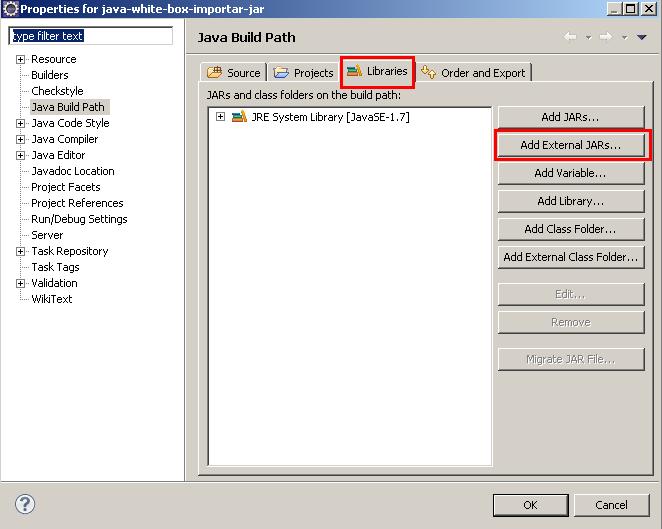
Task: Confirm with the OK button
Action: [x=530, y=505]
